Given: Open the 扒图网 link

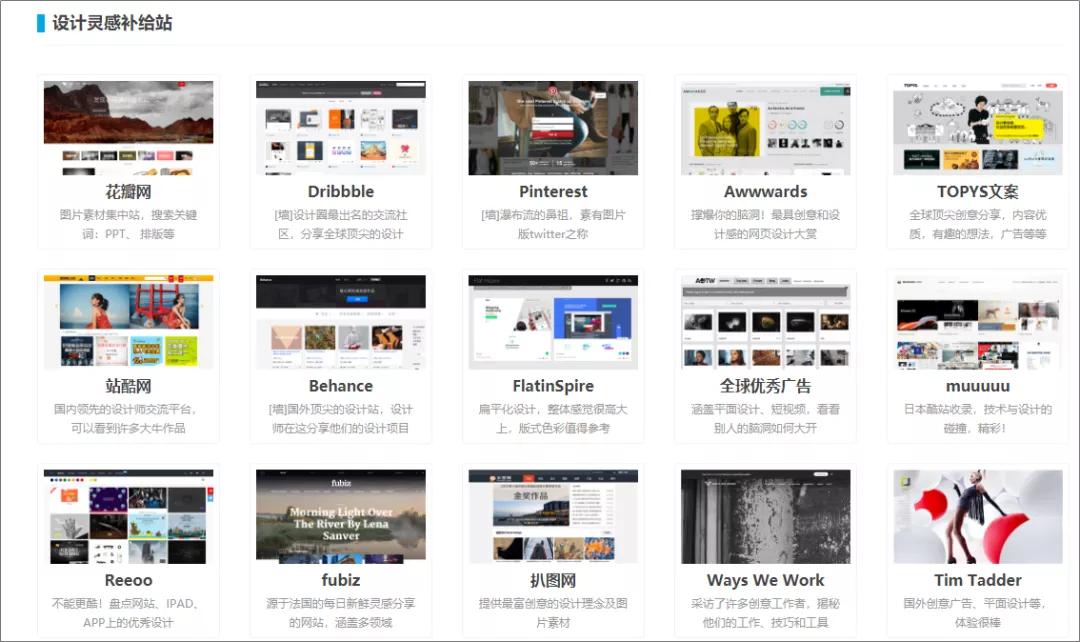Looking at the screenshot, I should [x=552, y=580].
